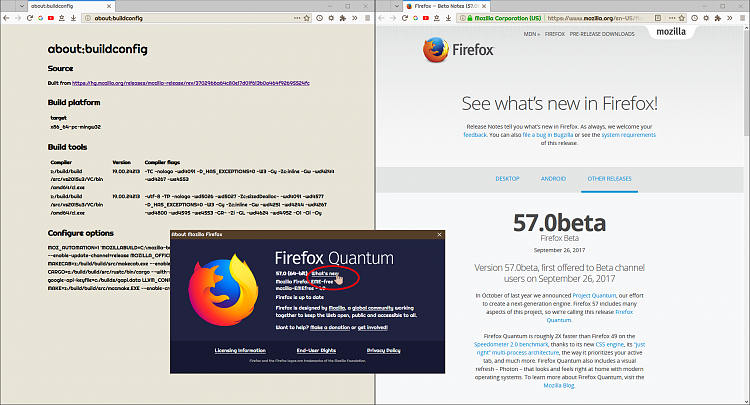Viewport: 750px width, 405px height.
Task: Open Make a donation link in About dialog
Action: 330,328
